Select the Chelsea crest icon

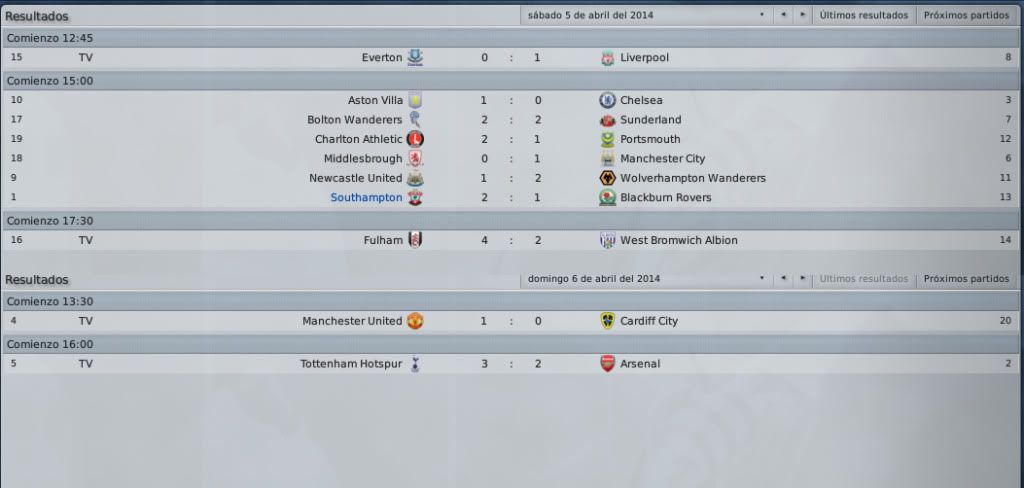pyautogui.click(x=607, y=100)
